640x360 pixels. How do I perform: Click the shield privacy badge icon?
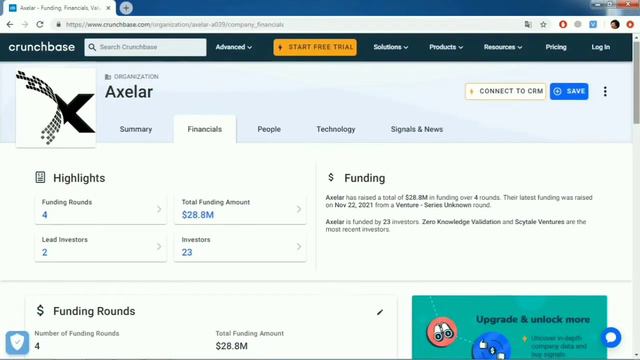(17, 342)
